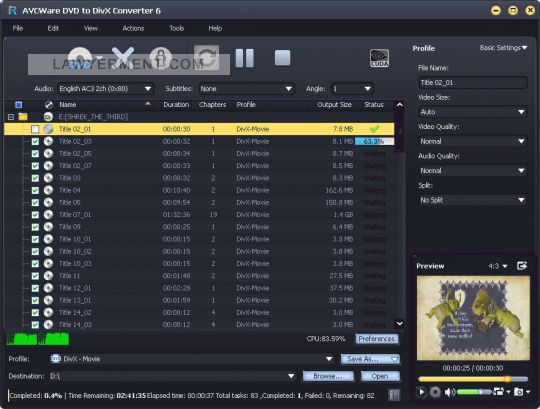Viewport: 540px width, 409px height.
Task: Uncheck the Title 05 checkbox
Action: (x=35, y=202)
